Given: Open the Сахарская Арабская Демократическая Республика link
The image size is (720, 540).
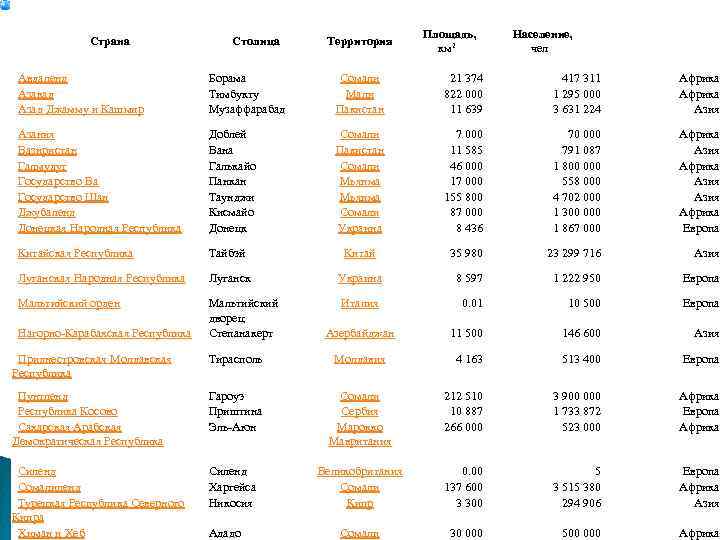Looking at the screenshot, I should point(88,434).
